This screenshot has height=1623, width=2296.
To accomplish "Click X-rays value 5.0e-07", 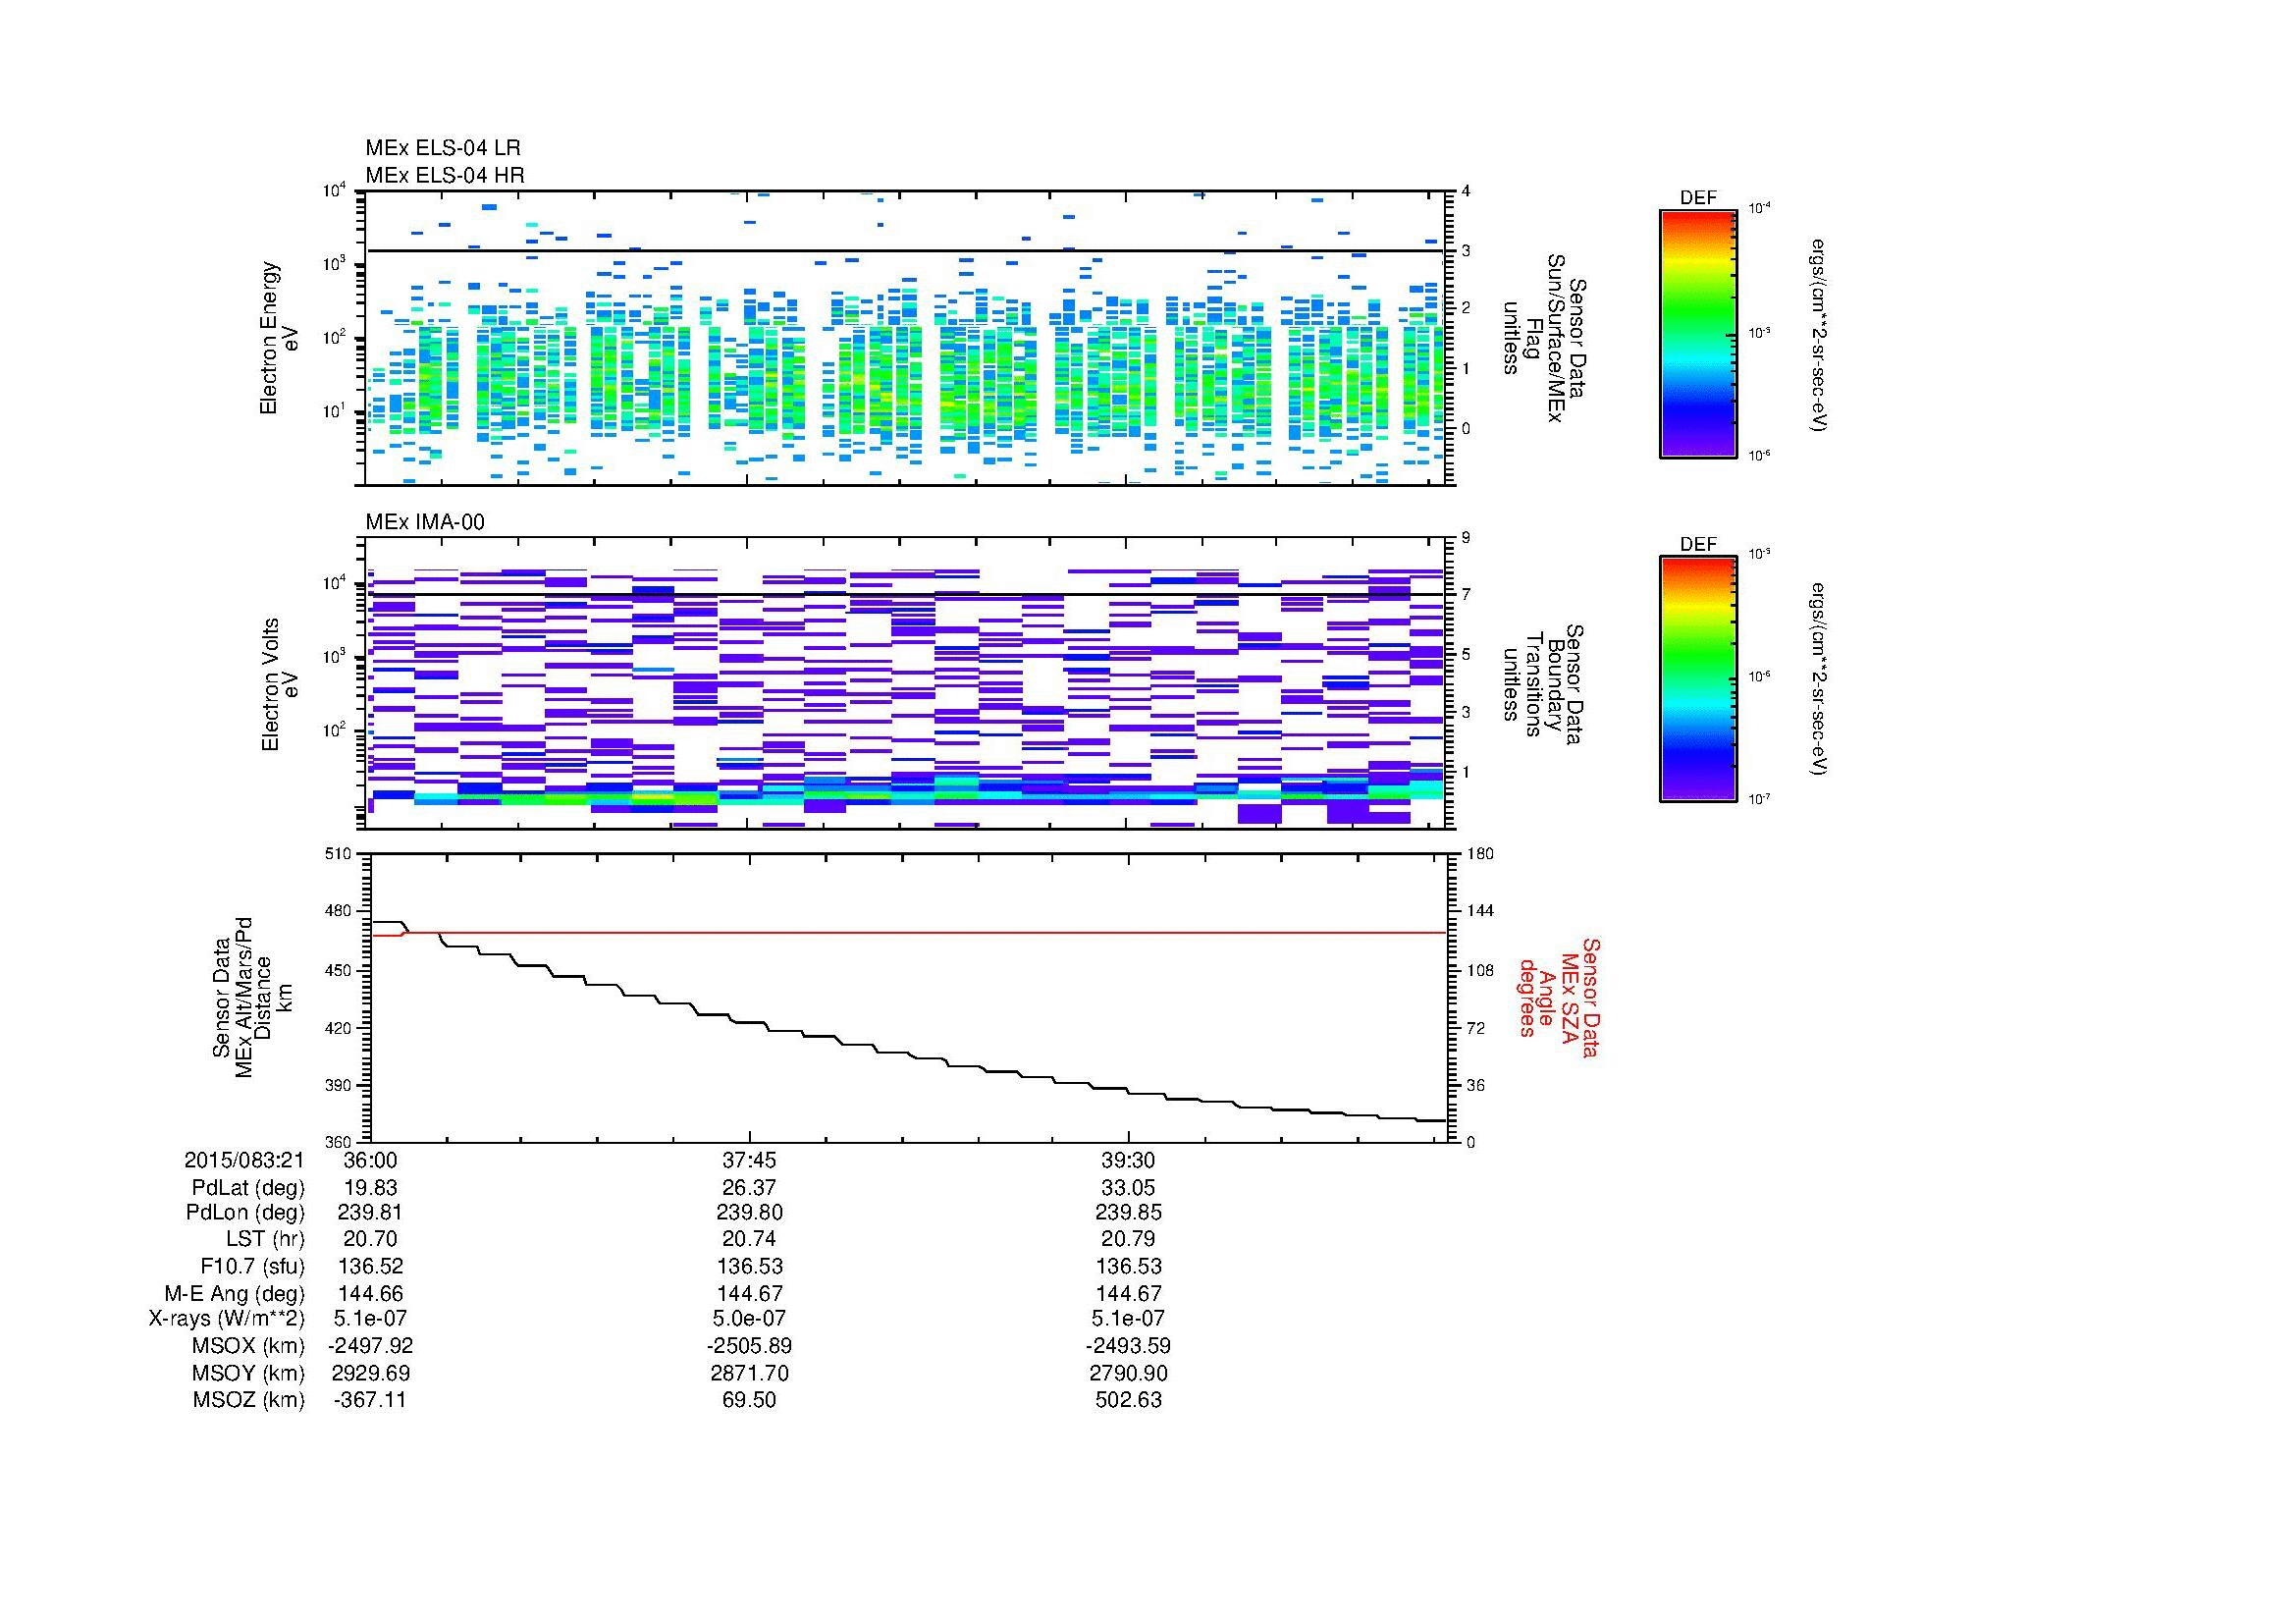I will click(x=749, y=1319).
